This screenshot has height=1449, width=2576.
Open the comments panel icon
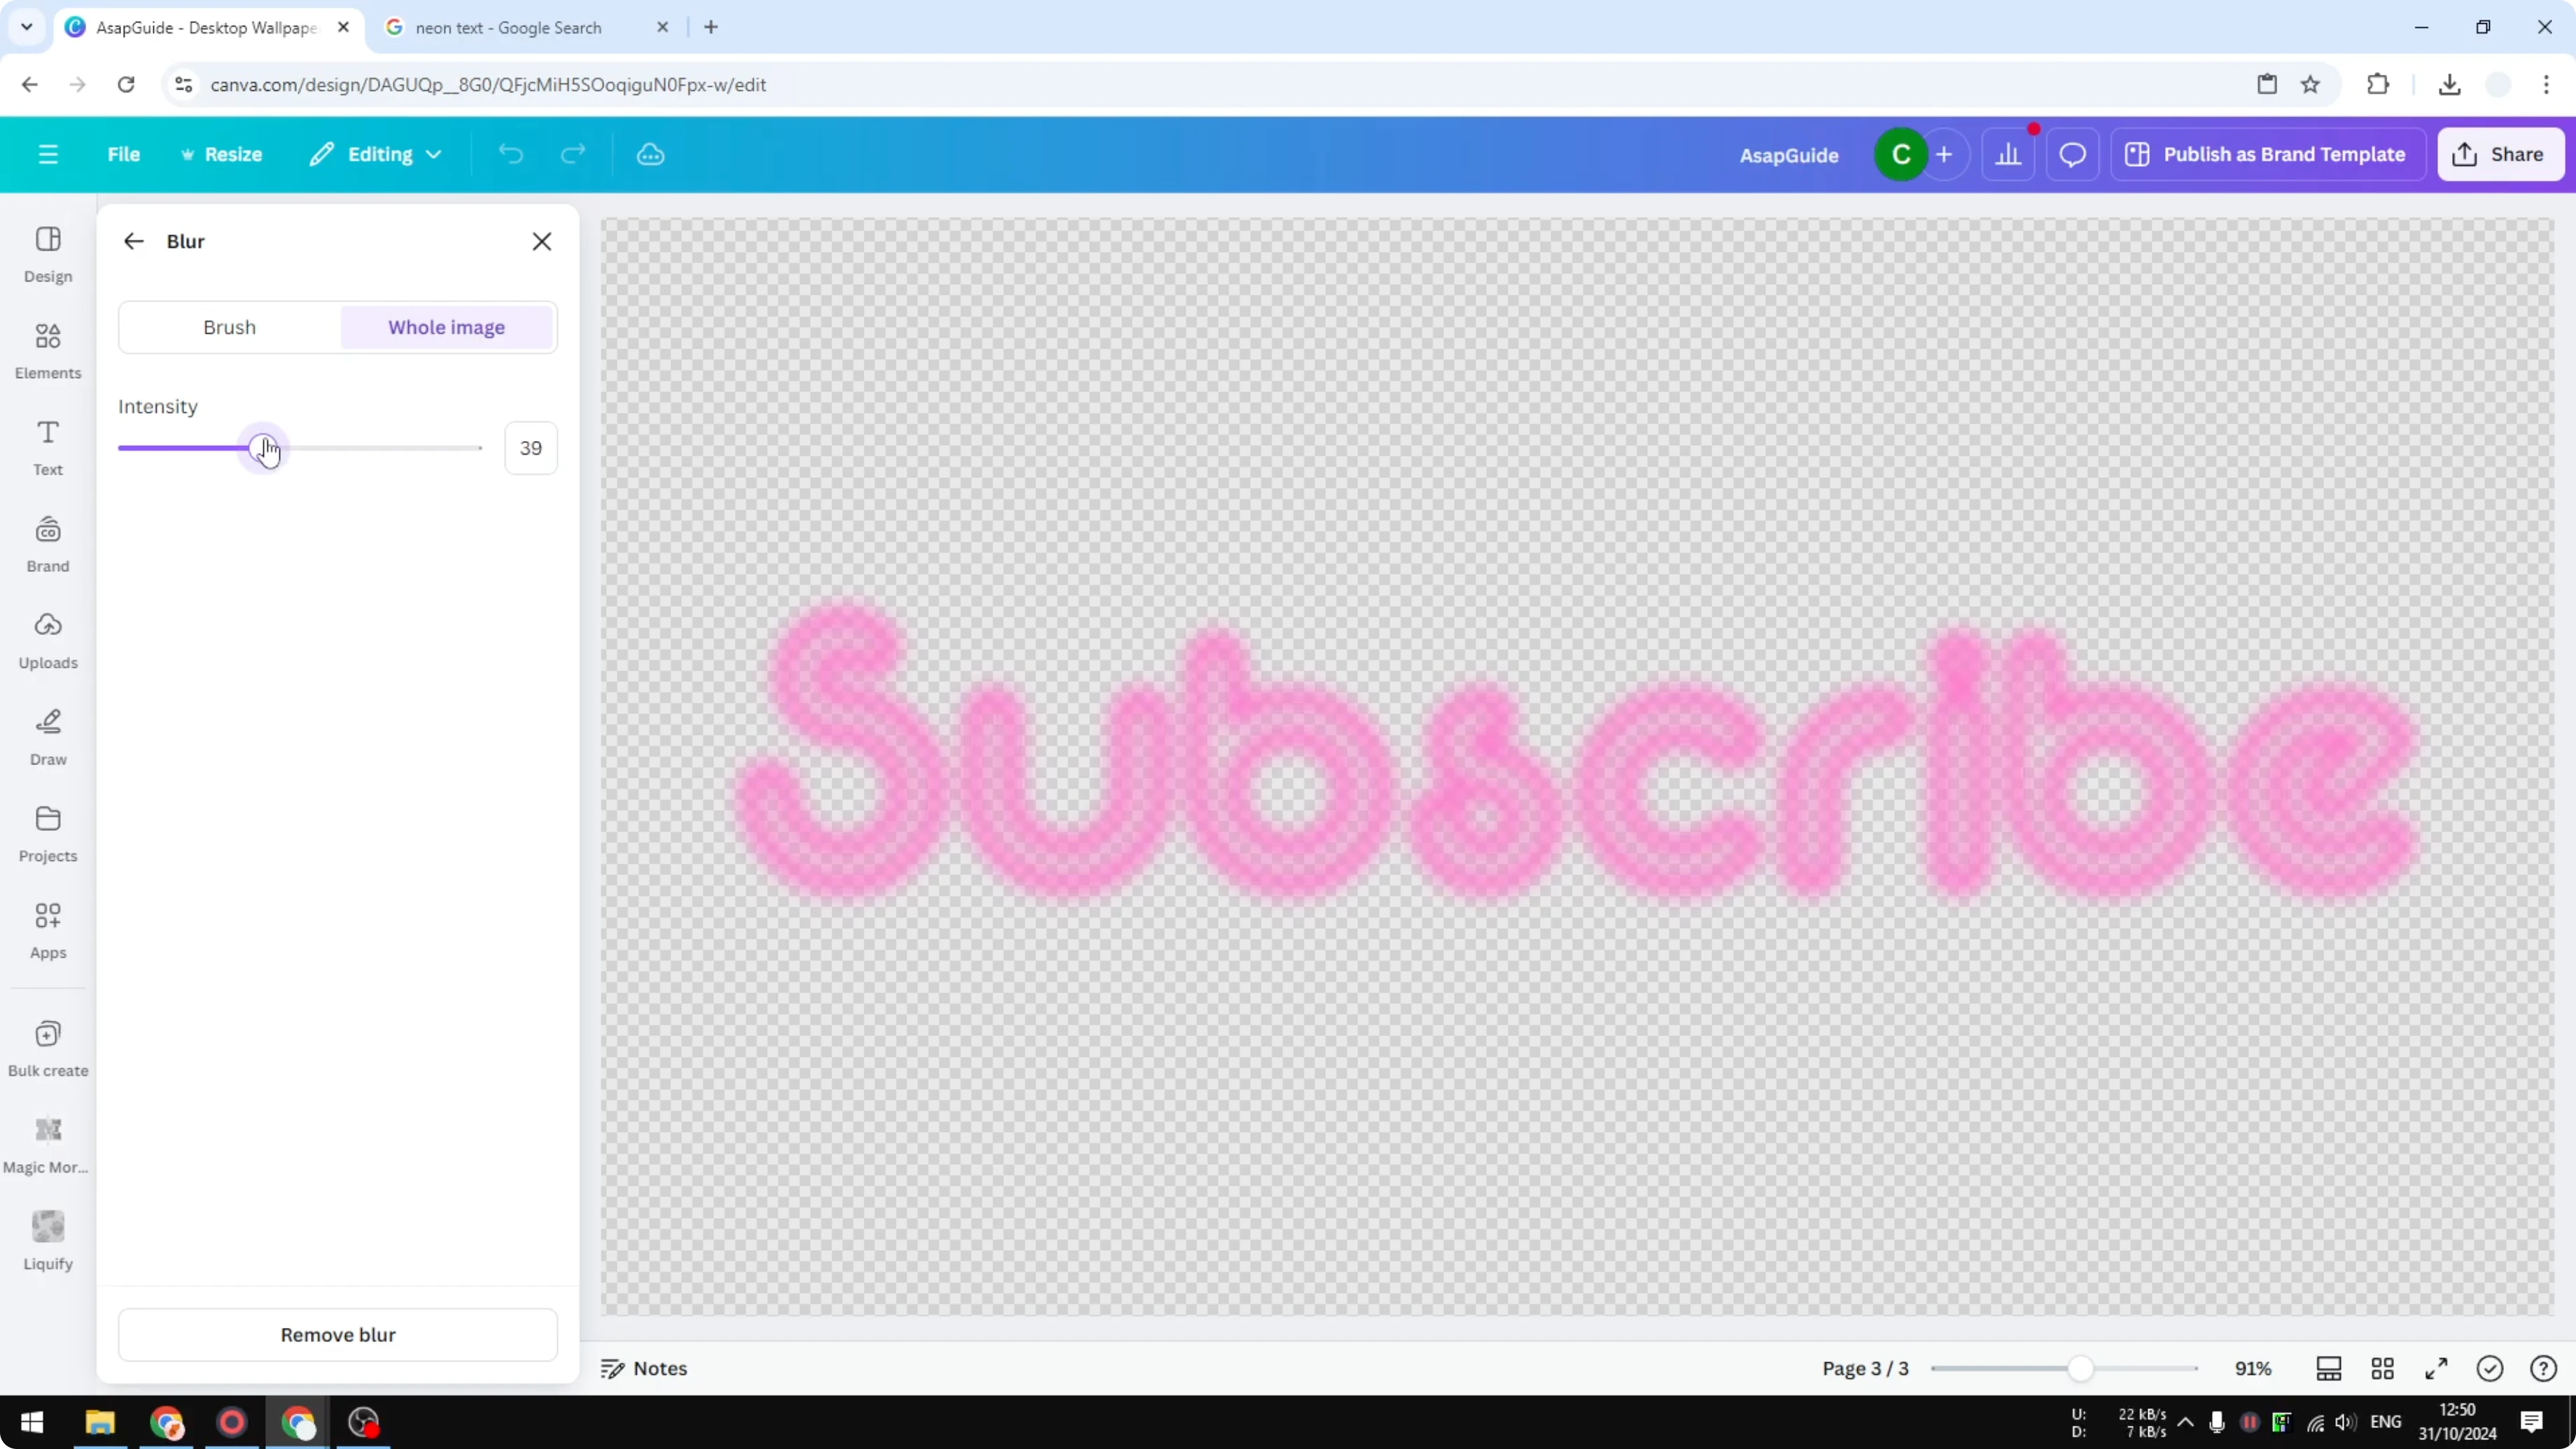2072,154
